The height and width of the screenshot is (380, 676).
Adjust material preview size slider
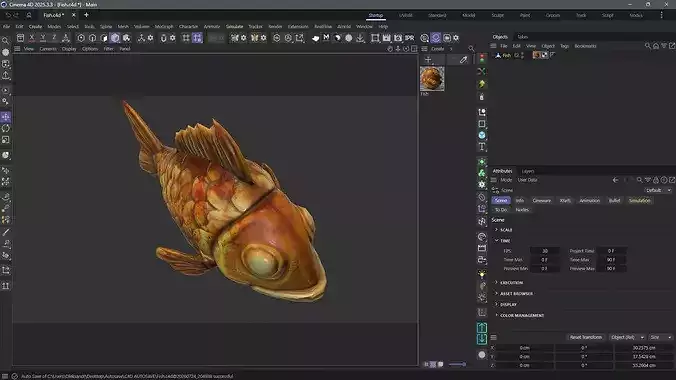click(x=457, y=364)
